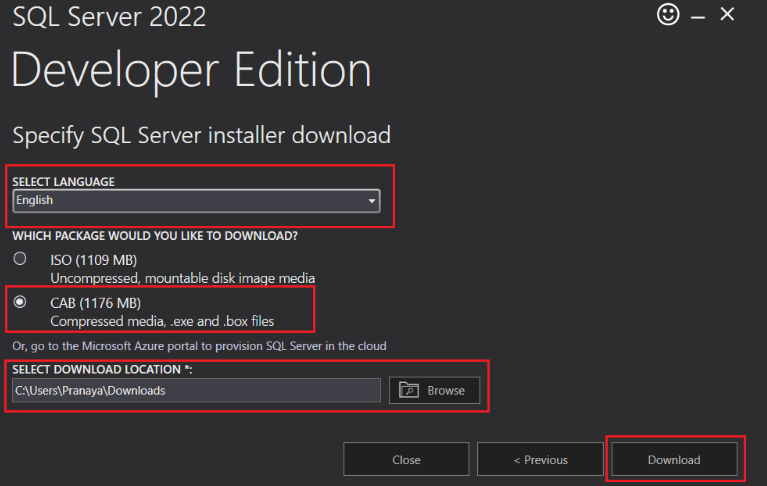Click 'SELECT DOWNLOAD LOCATION' label
Viewport: 767px width, 486px height.
tap(102, 369)
